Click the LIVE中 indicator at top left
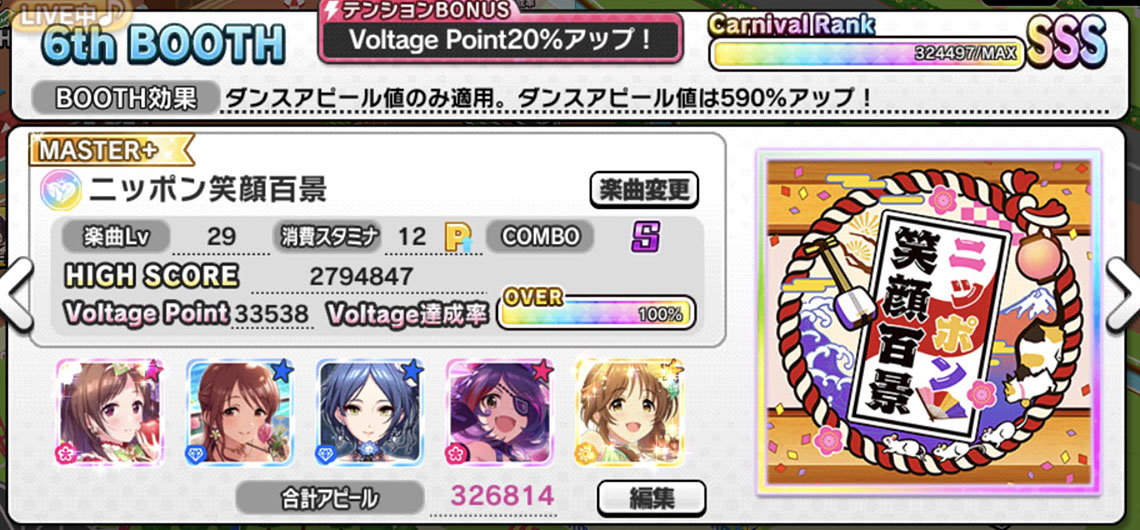This screenshot has width=1140, height=530. coord(67,16)
